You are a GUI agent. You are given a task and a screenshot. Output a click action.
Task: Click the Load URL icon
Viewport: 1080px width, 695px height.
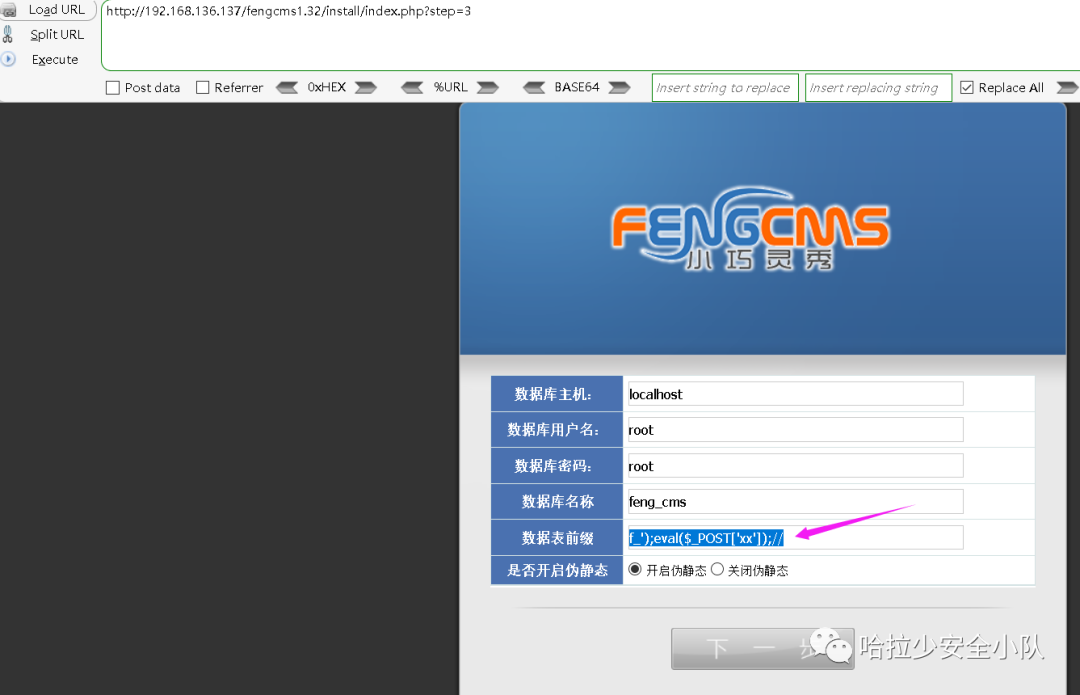point(9,10)
